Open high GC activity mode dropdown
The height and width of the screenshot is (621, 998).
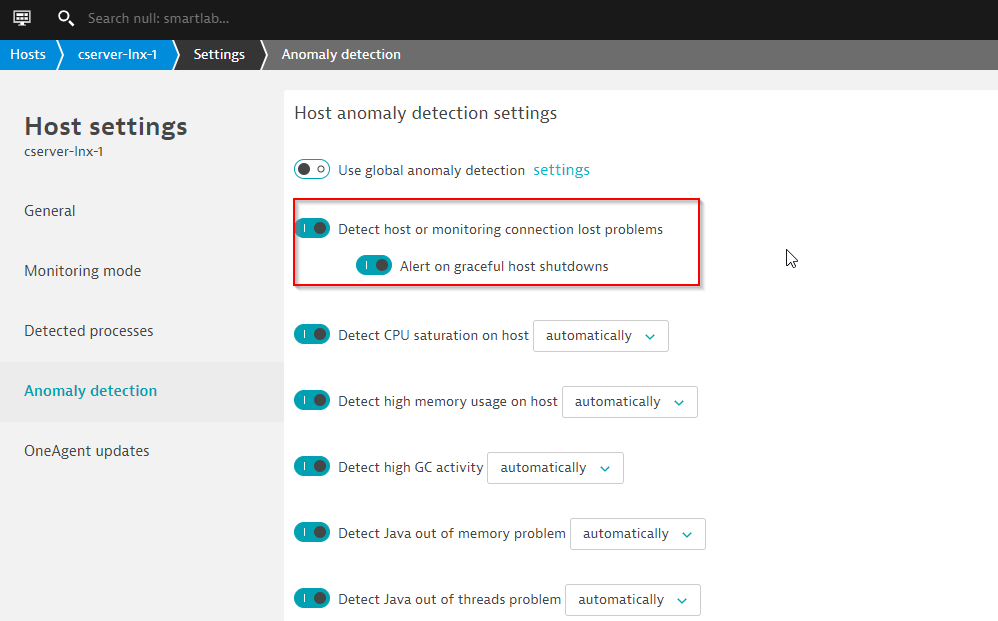coord(555,468)
